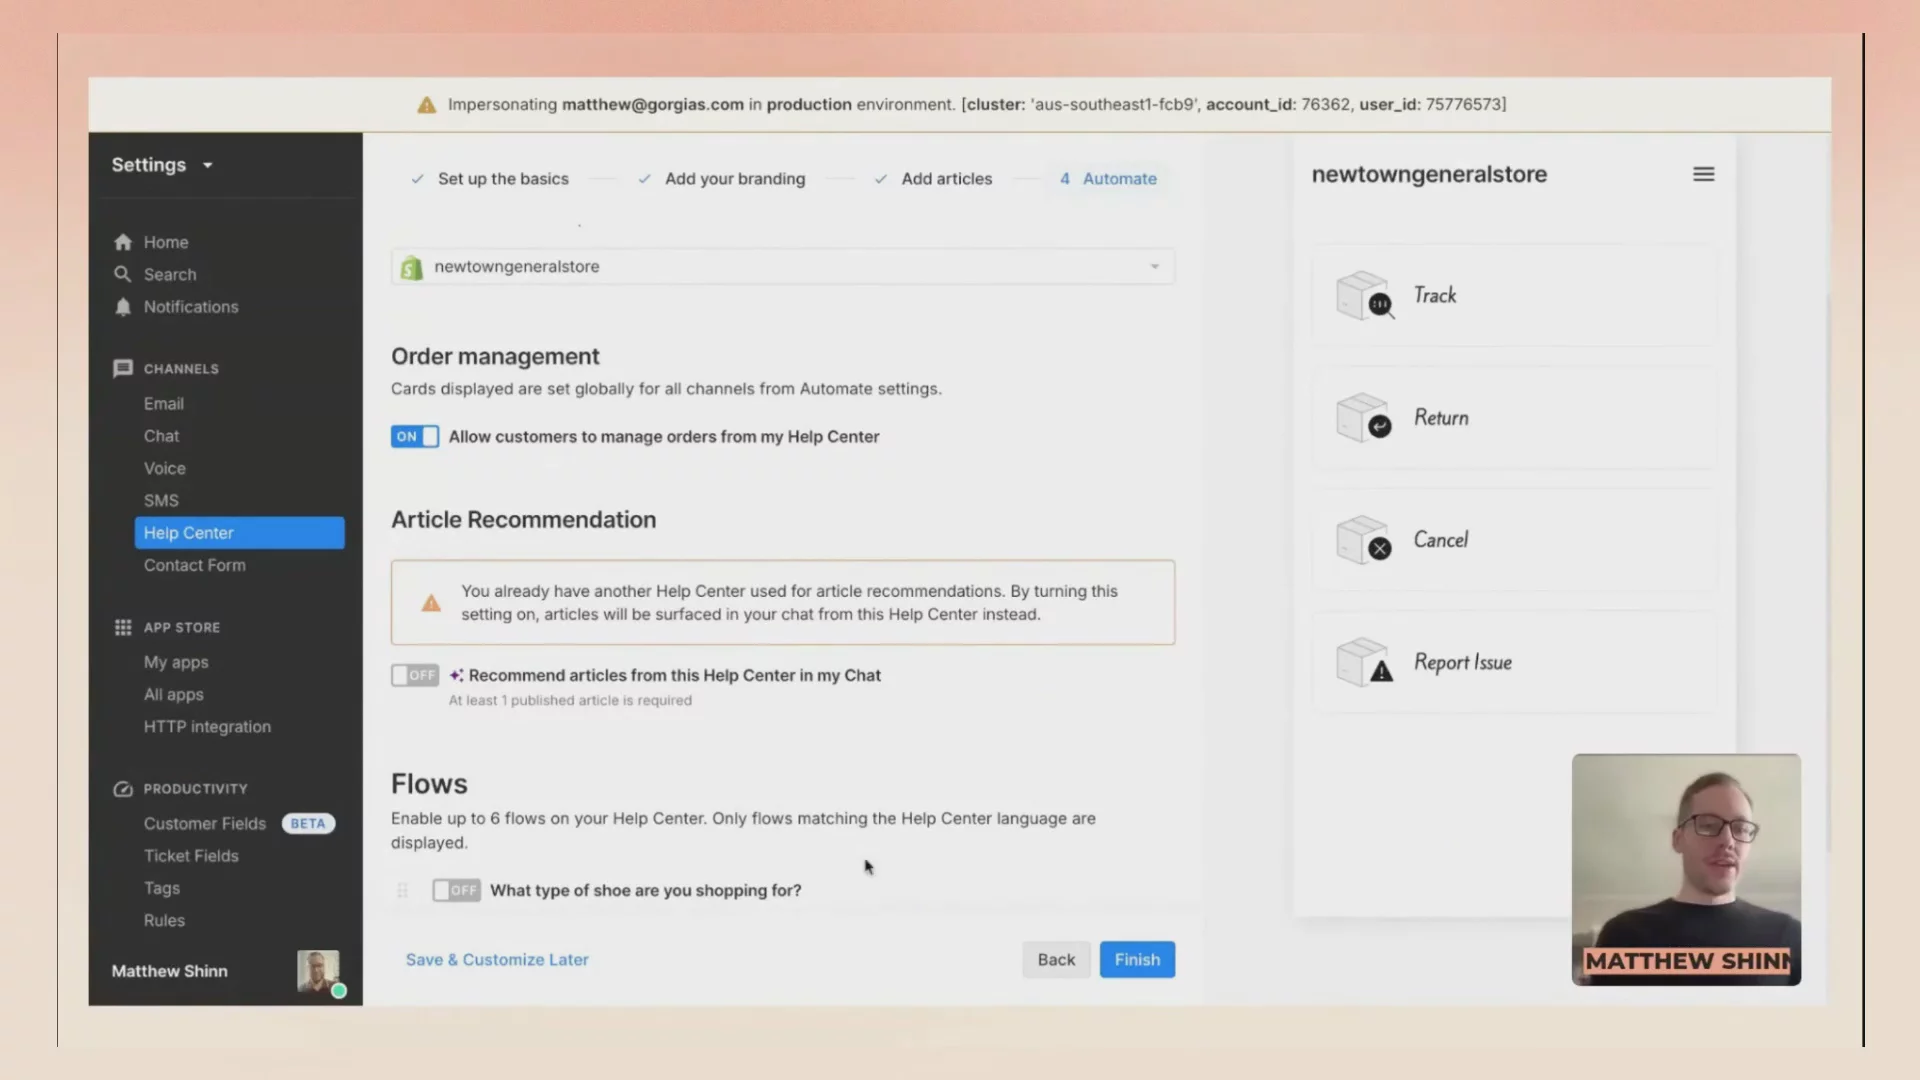This screenshot has width=1920, height=1080.
Task: Open SMS channel settings
Action: click(161, 501)
